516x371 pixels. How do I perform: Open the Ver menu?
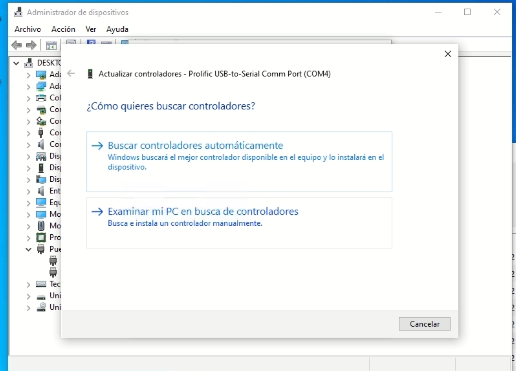click(91, 29)
